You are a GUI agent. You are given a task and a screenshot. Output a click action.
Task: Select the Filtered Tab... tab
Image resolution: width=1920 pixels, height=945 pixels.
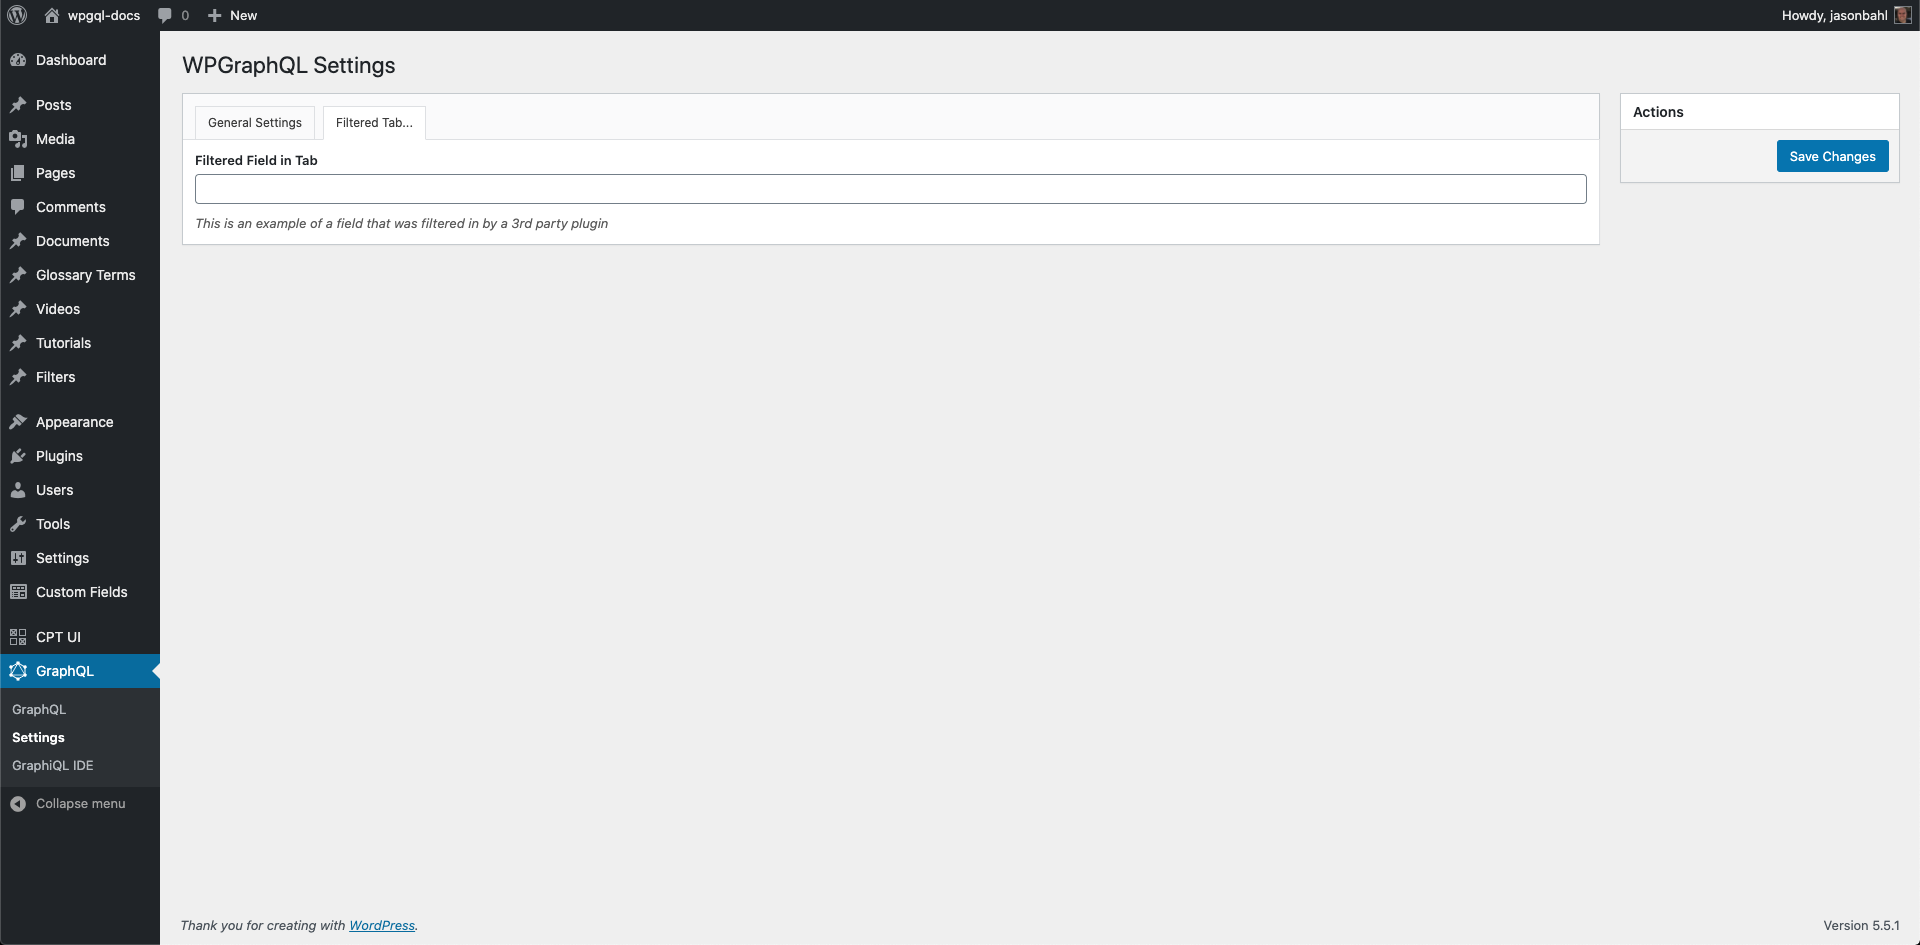pos(374,123)
